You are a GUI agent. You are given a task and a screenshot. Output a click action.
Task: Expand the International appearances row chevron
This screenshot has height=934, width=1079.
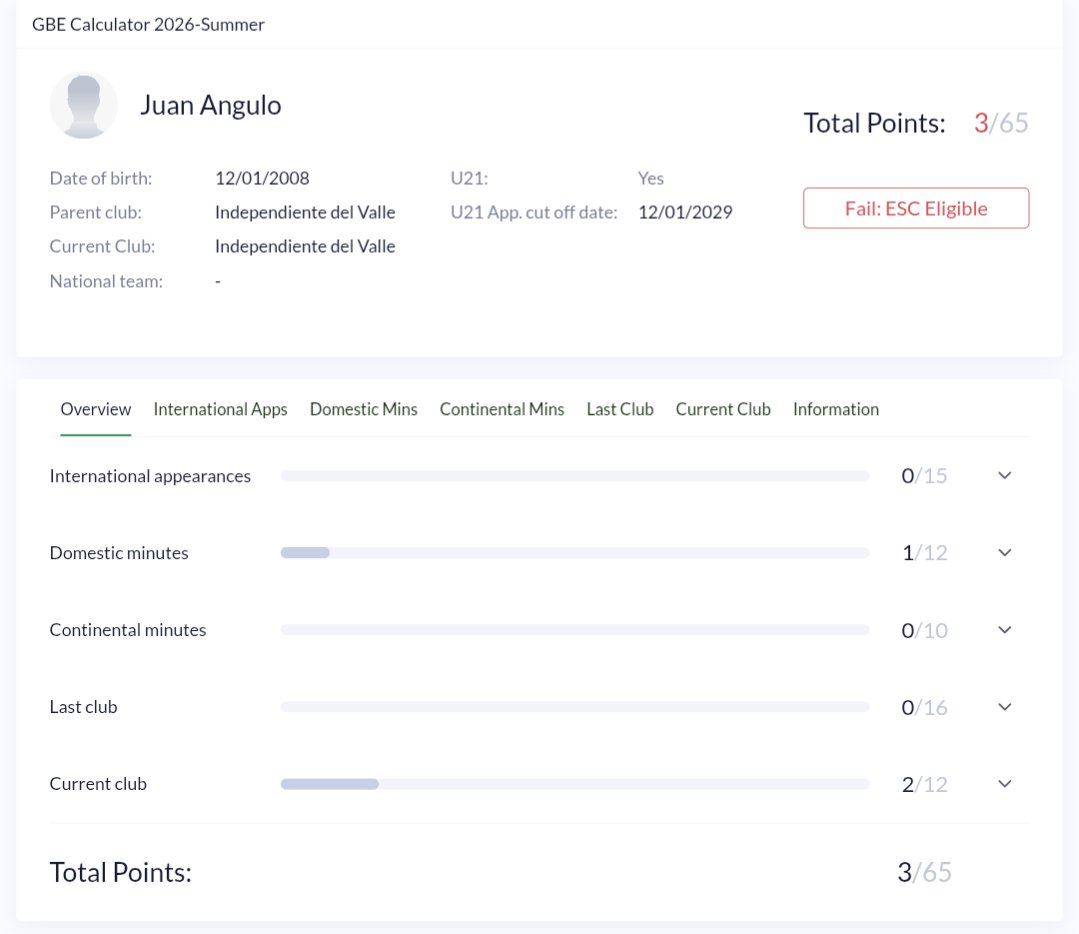pos(1005,476)
